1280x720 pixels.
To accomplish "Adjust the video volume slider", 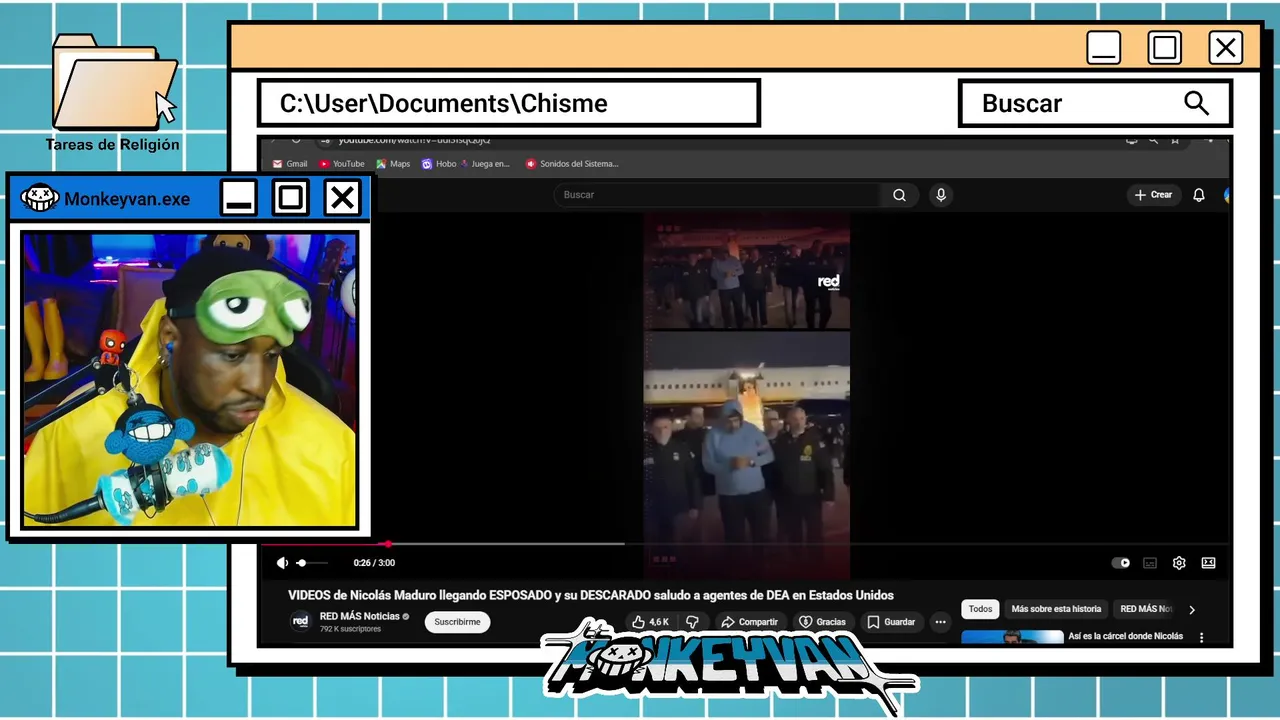I will [x=312, y=563].
